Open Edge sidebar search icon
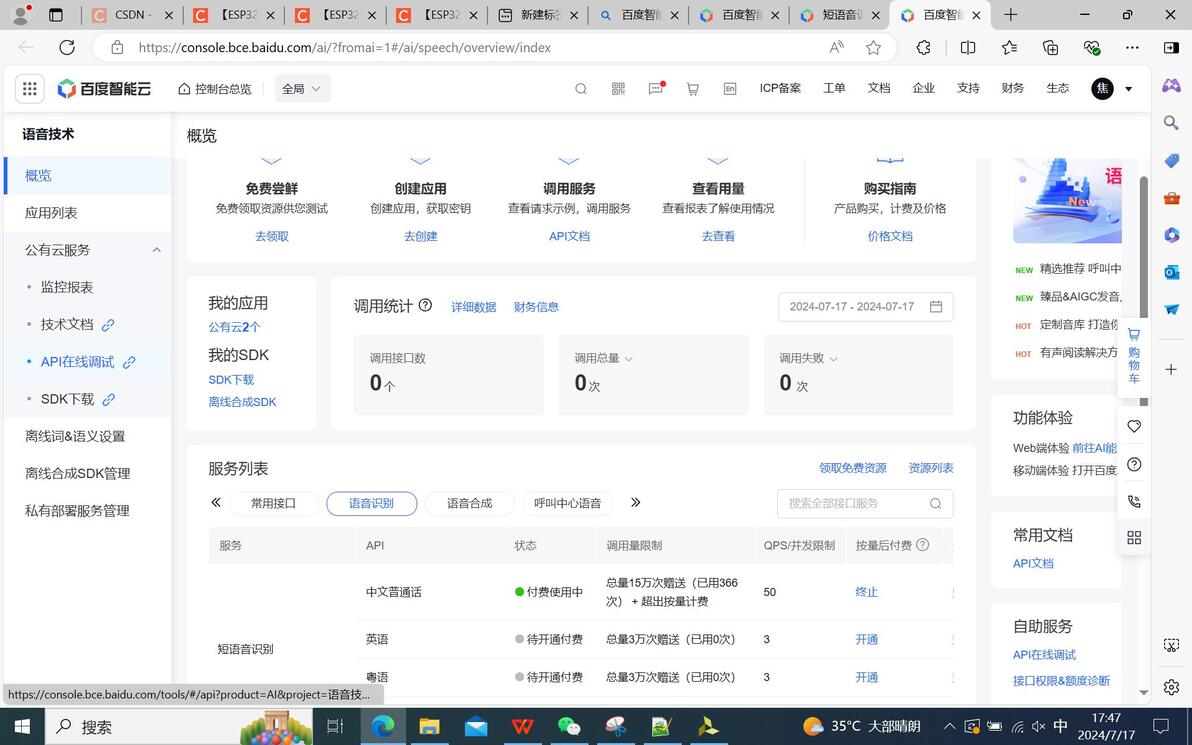This screenshot has height=745, width=1192. (x=1171, y=122)
